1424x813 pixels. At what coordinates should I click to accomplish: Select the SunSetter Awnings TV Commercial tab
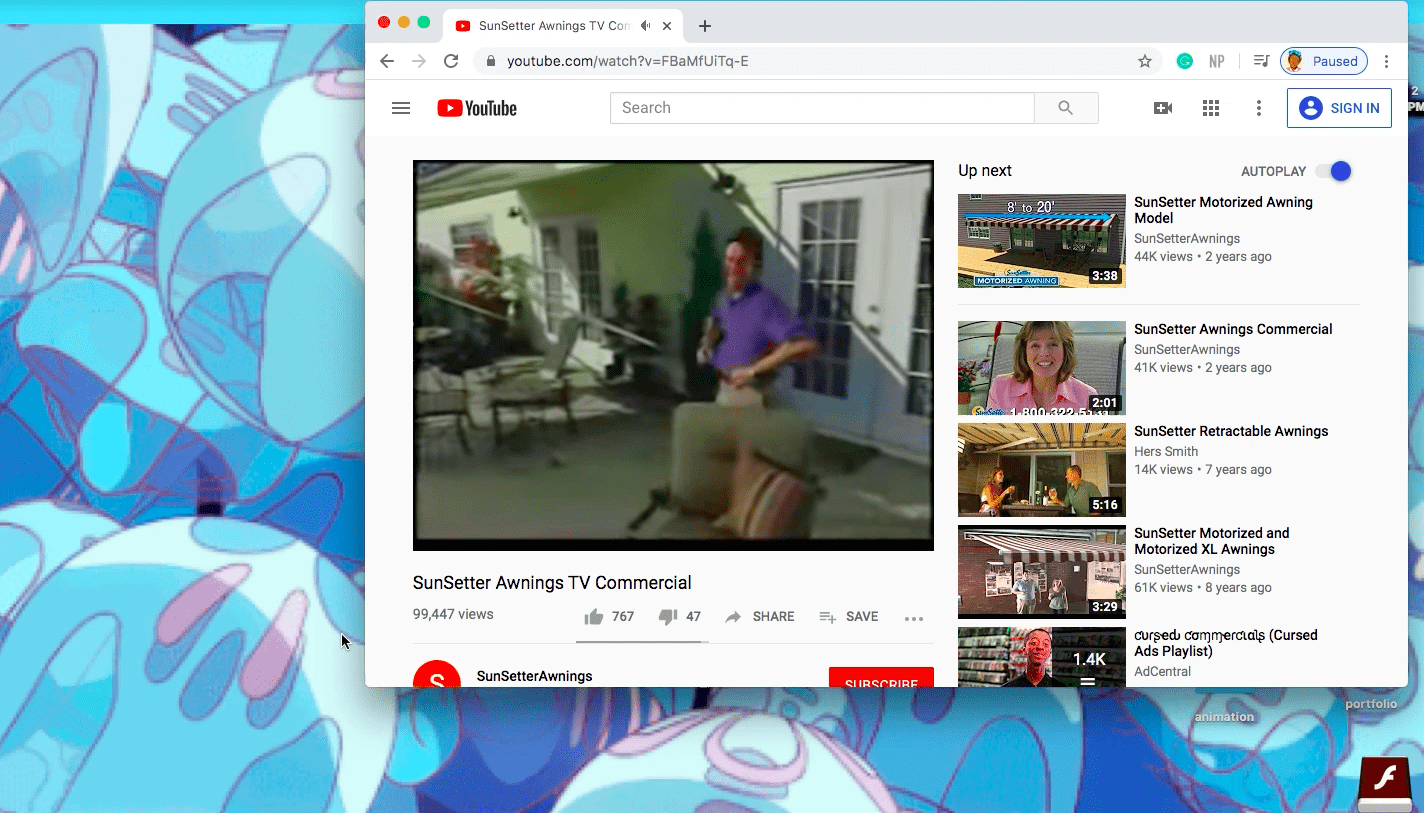click(564, 26)
